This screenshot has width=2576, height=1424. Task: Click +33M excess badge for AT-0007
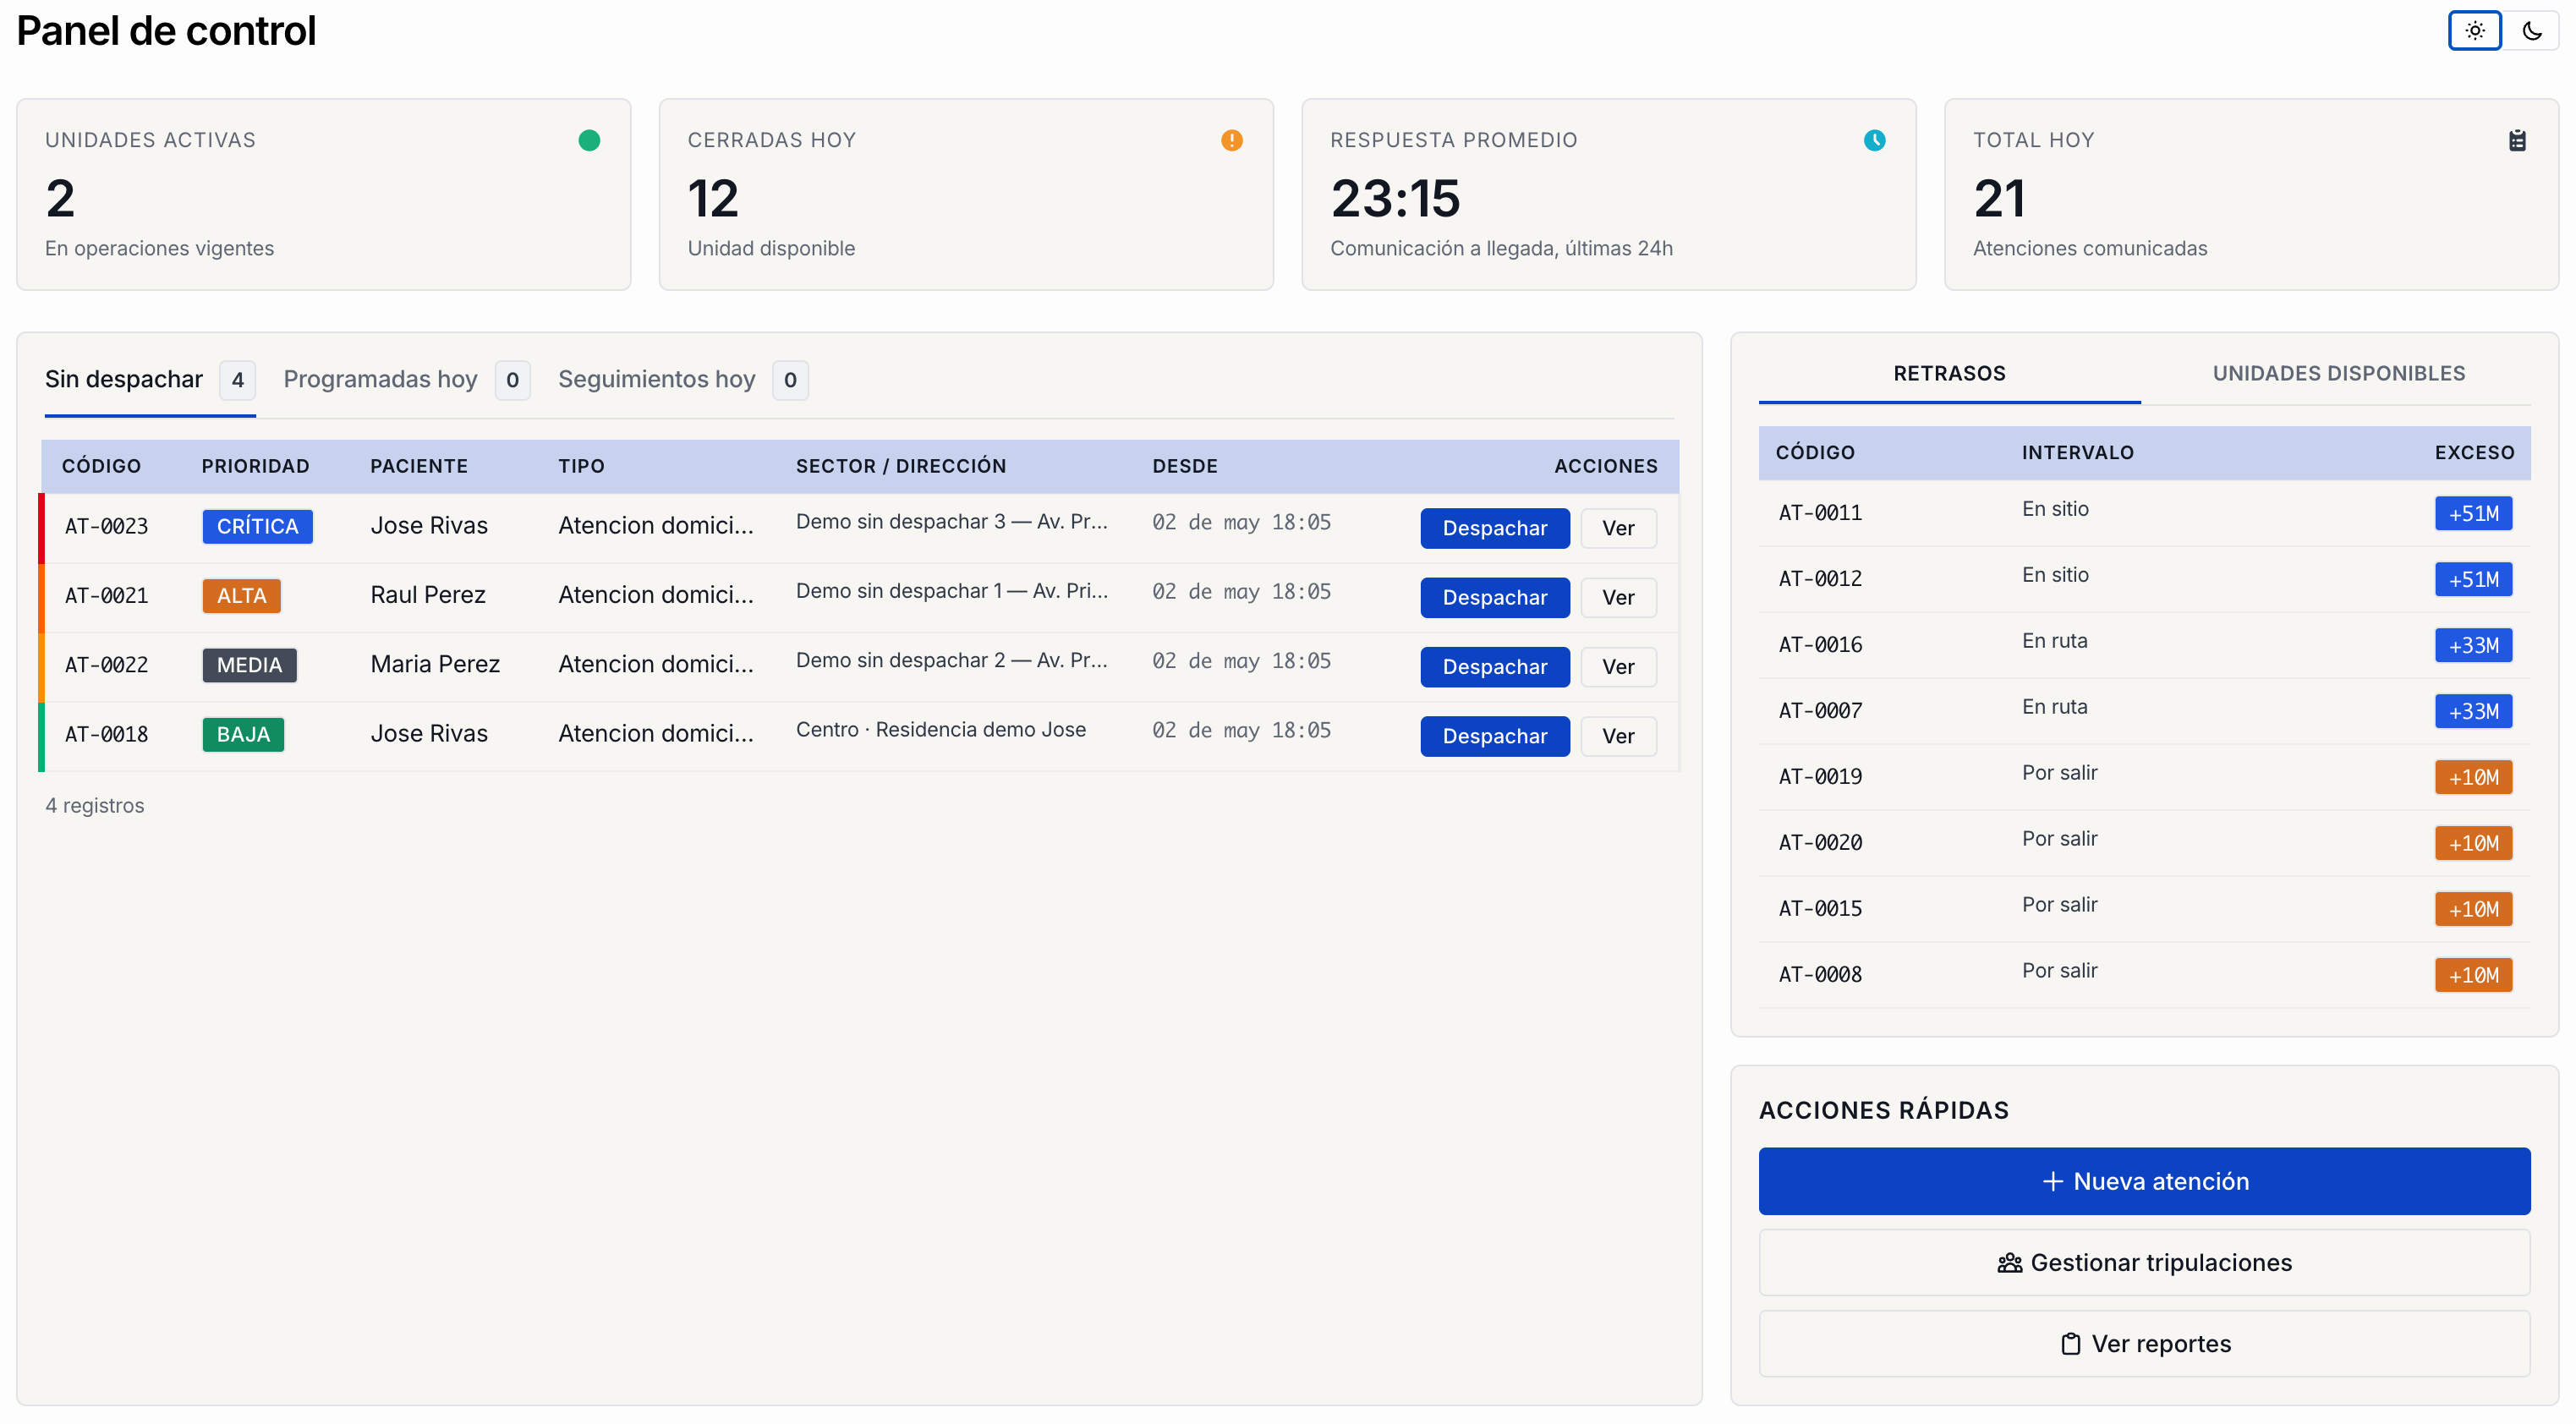coord(2473,712)
